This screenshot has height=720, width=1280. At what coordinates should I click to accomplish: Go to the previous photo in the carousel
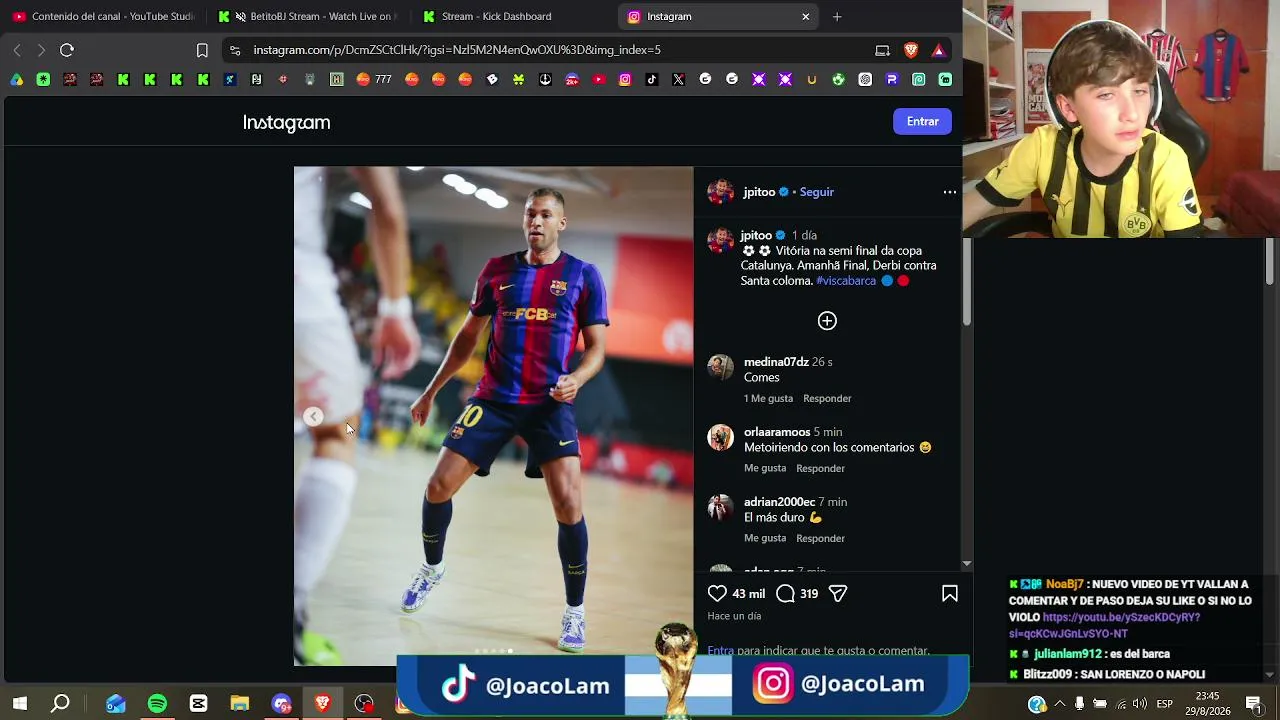pyautogui.click(x=313, y=416)
